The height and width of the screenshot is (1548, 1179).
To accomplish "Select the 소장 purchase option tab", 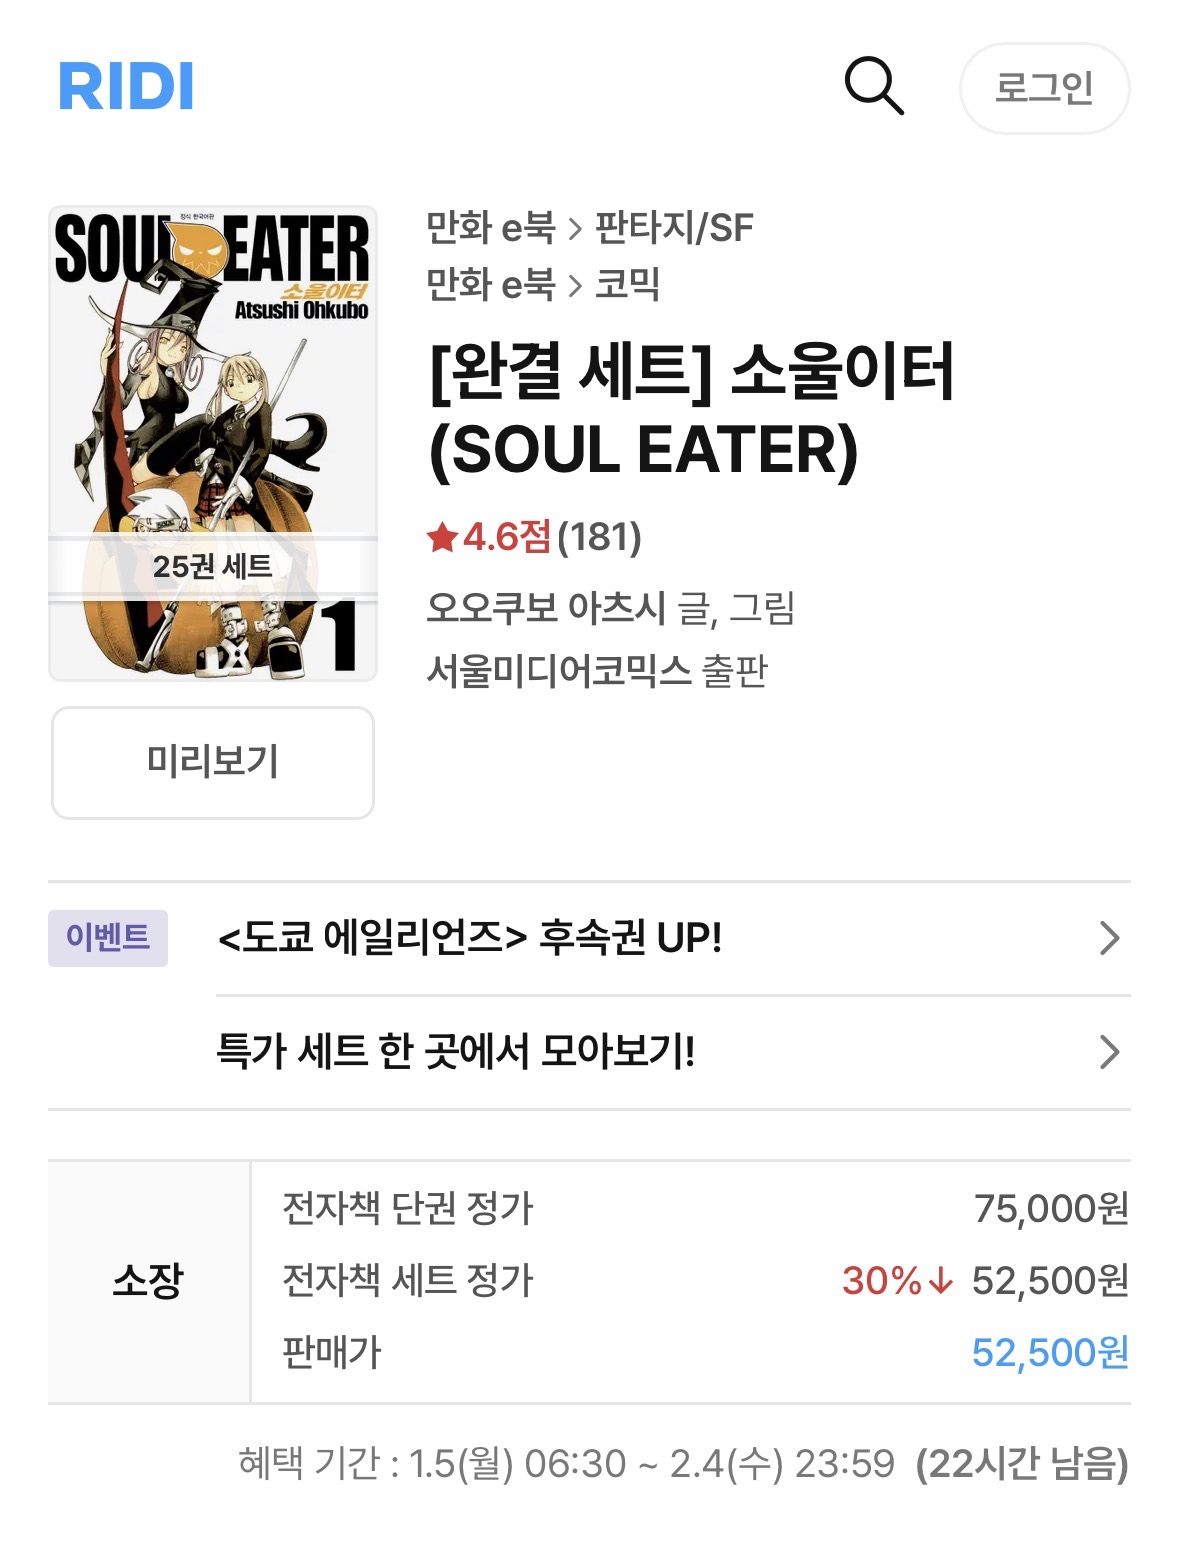I will [x=148, y=1281].
